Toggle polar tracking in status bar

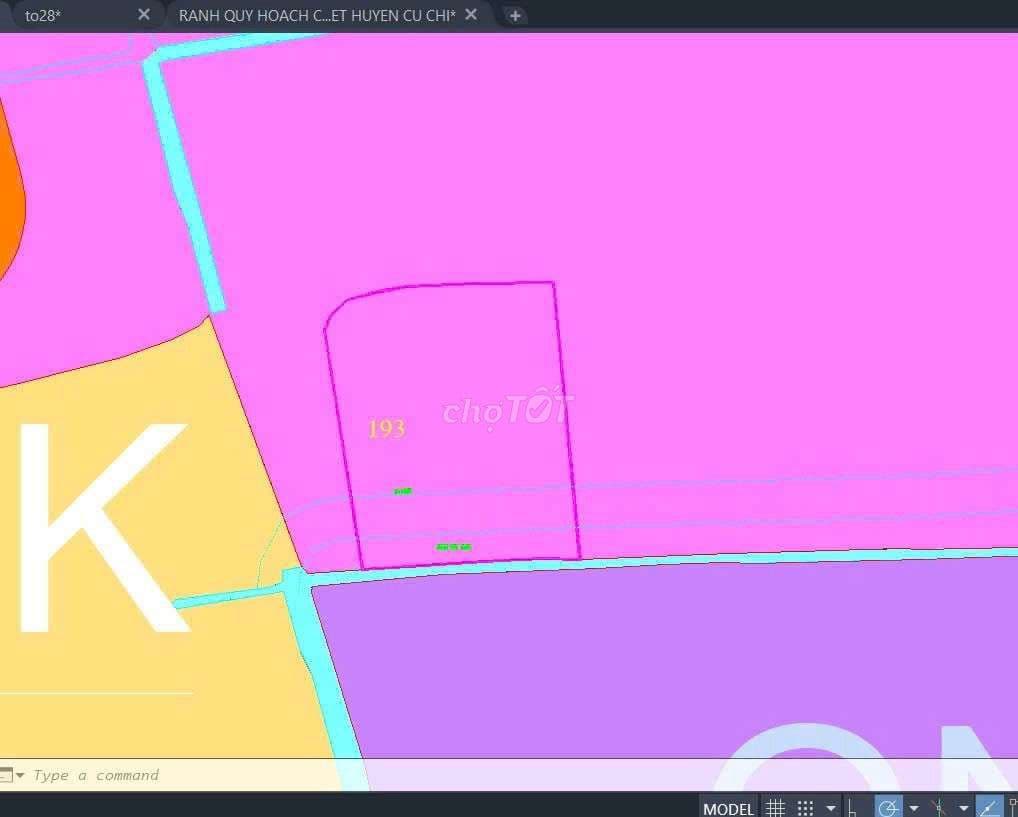click(x=888, y=807)
